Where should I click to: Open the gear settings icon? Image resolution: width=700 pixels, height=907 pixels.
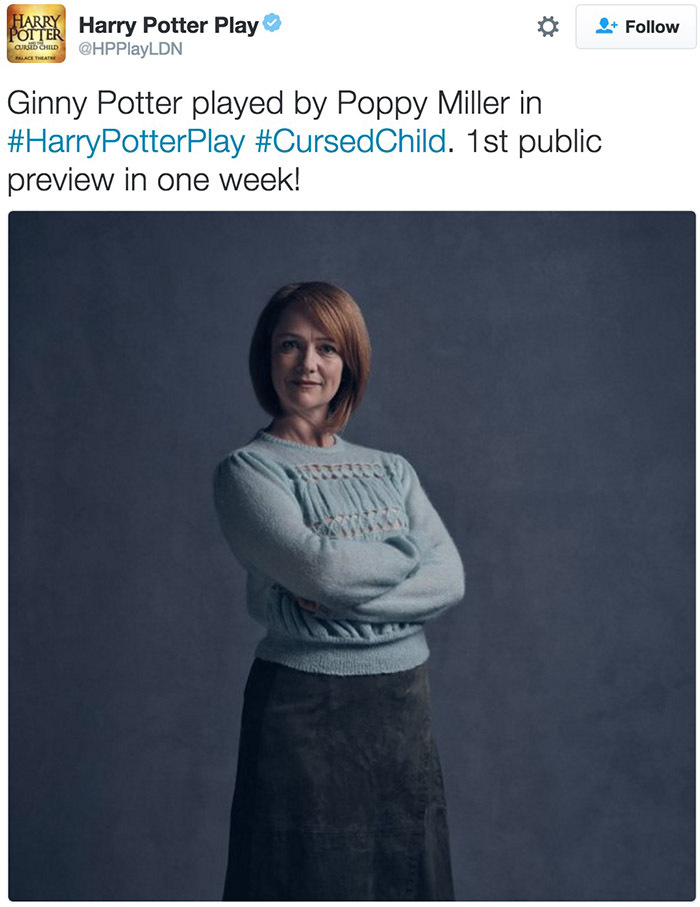547,27
